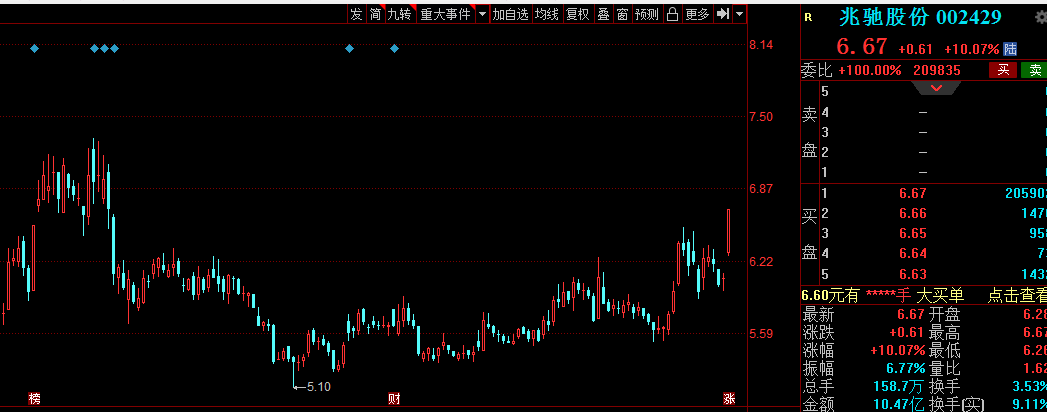This screenshot has height=412, width=1047.
Task: Click the 点击查看 link
Action: (x=1017, y=295)
